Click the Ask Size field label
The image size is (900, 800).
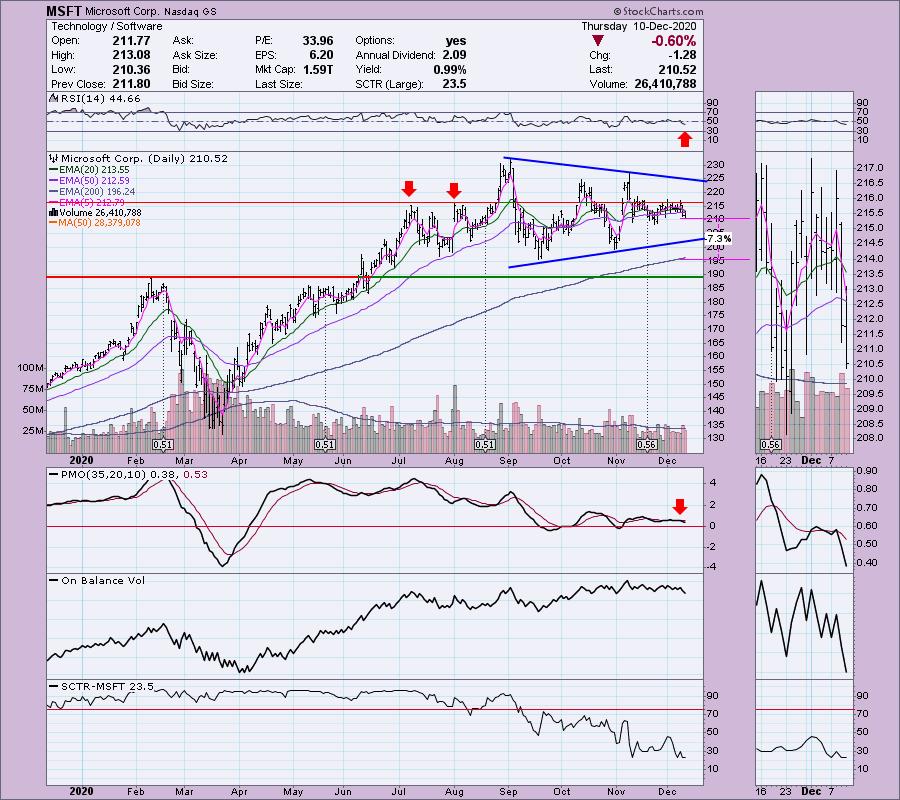click(x=195, y=55)
